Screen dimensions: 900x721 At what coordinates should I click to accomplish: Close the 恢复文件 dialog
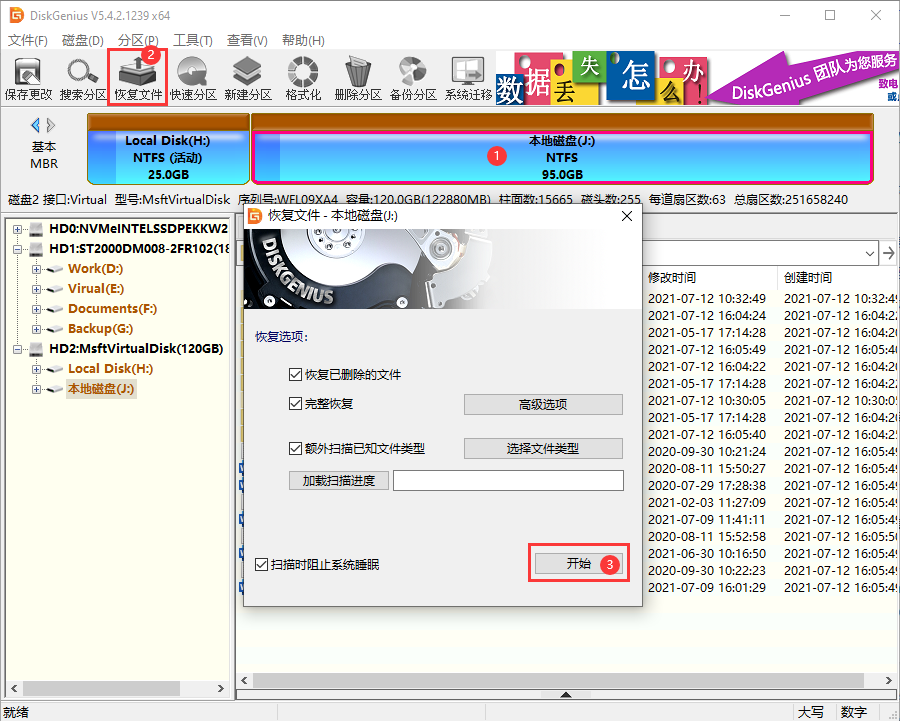[627, 216]
